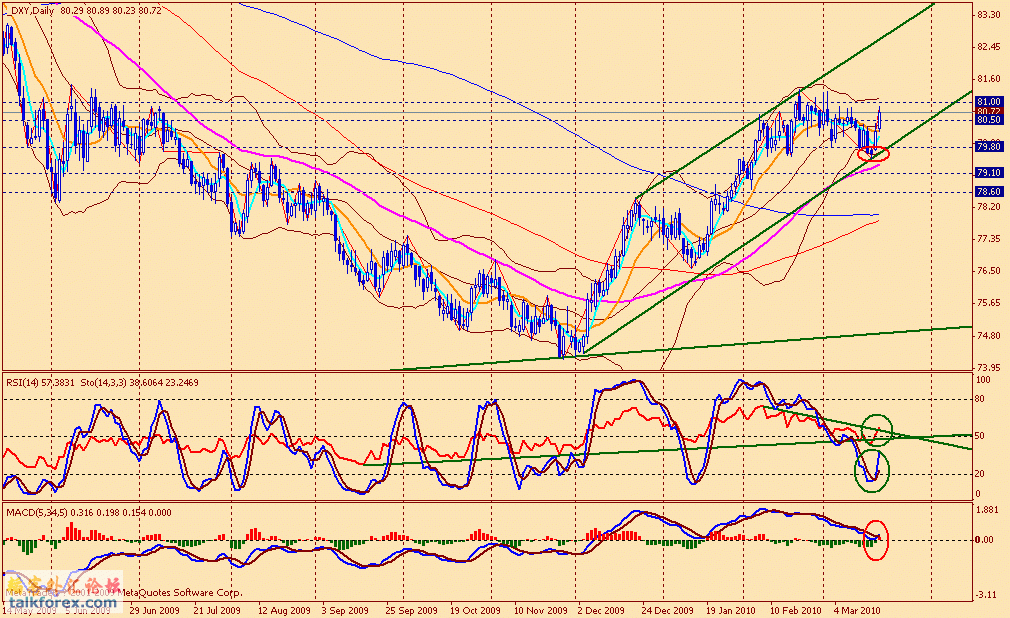1010x618 pixels.
Task: Click the 79.80 support level tag
Action: 988,147
